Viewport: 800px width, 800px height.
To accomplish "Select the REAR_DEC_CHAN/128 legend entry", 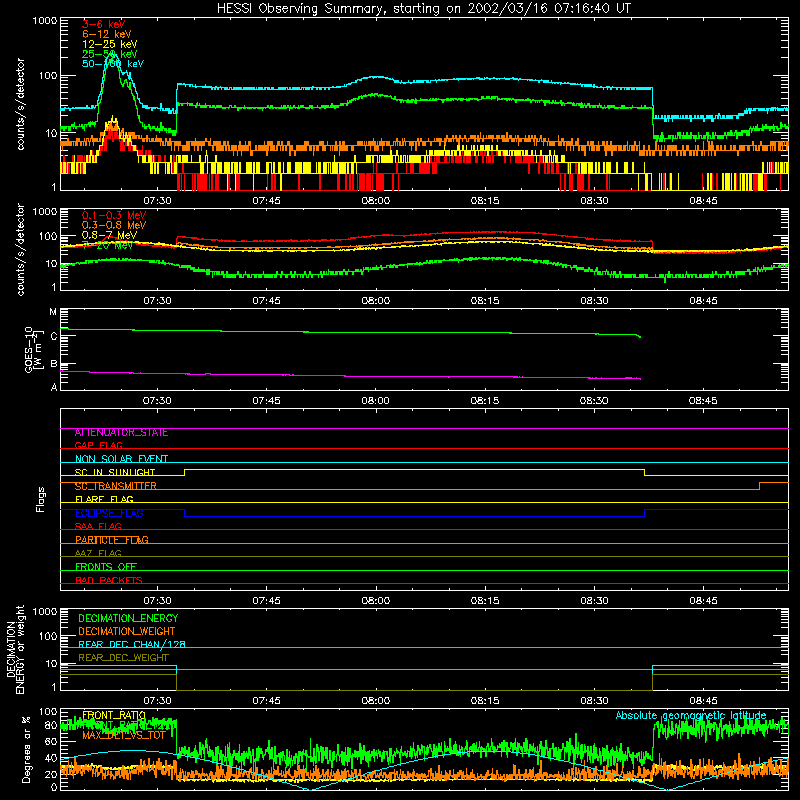I will (132, 644).
